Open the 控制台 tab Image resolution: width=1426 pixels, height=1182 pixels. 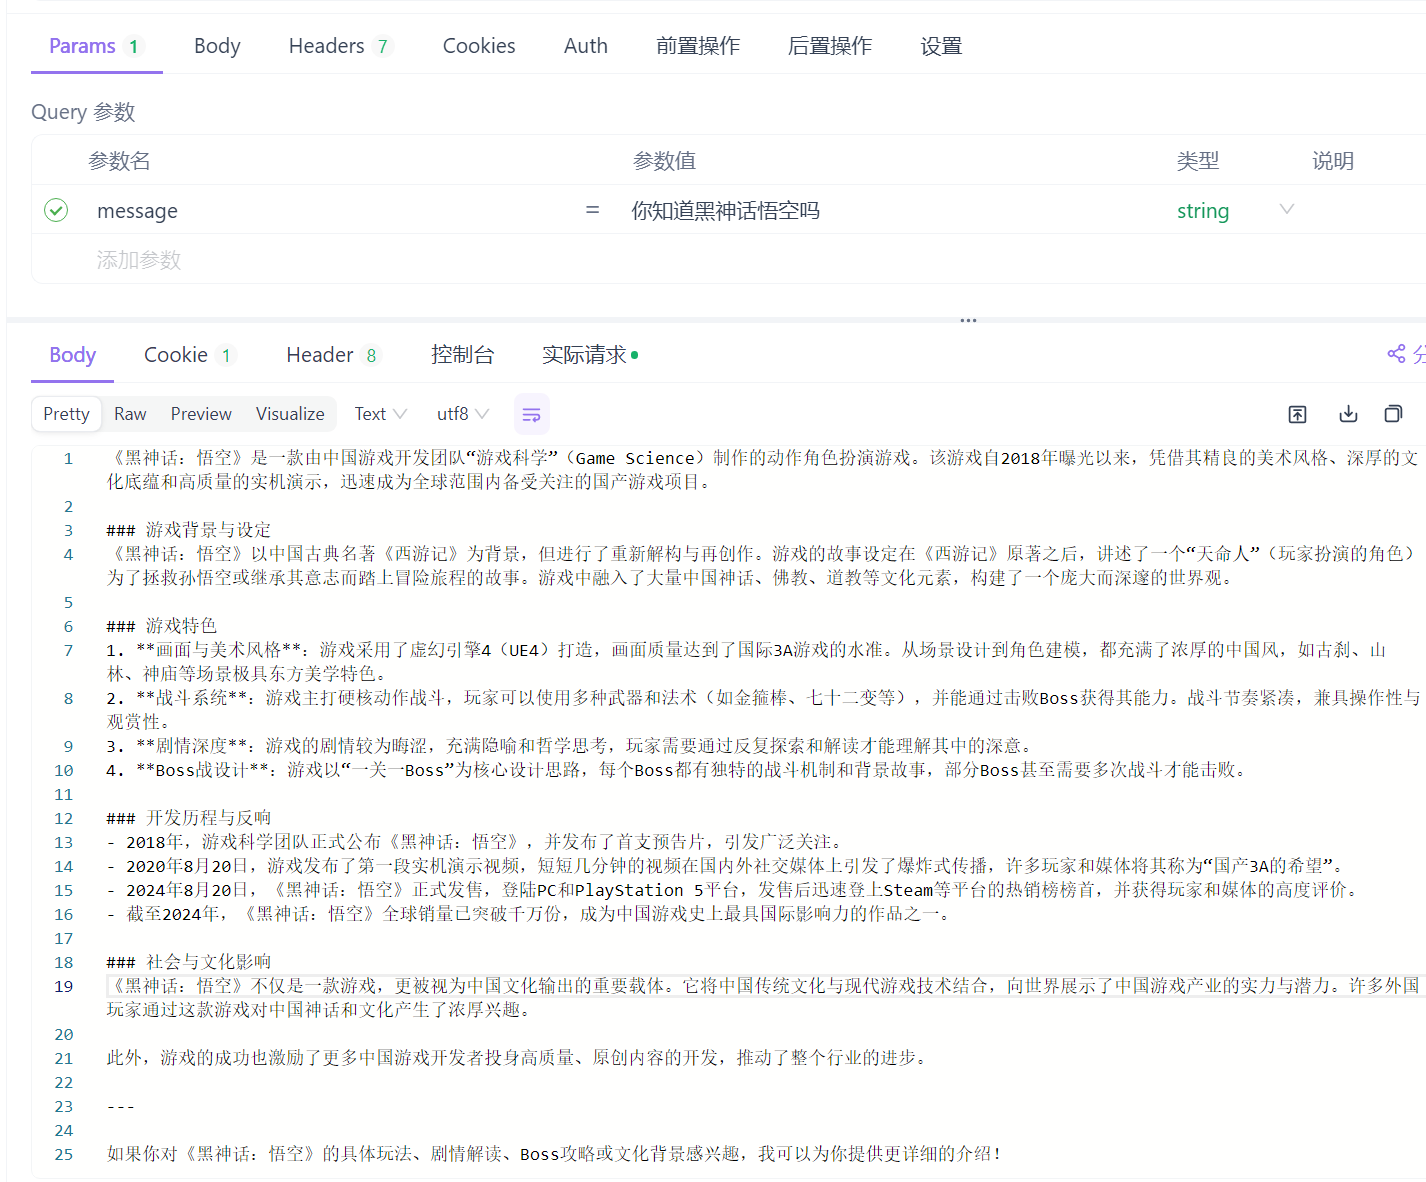[462, 355]
